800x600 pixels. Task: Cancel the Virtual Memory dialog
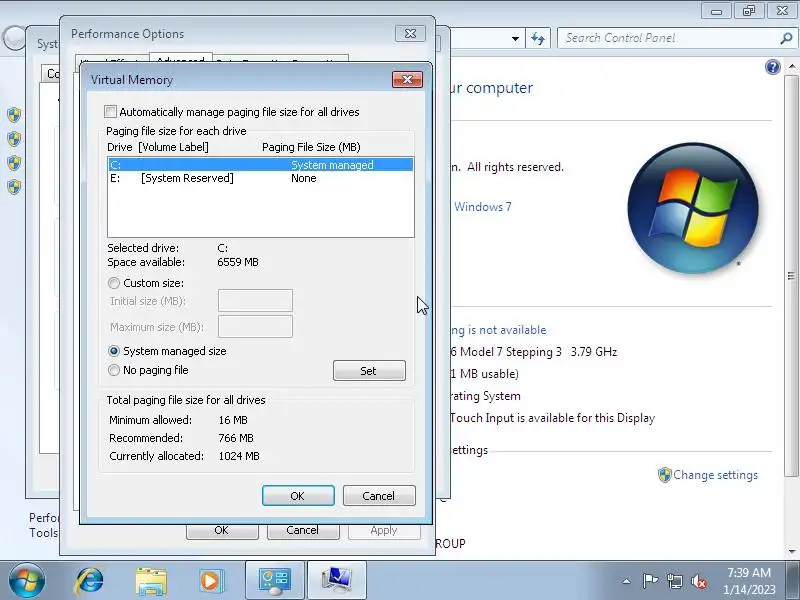point(379,496)
